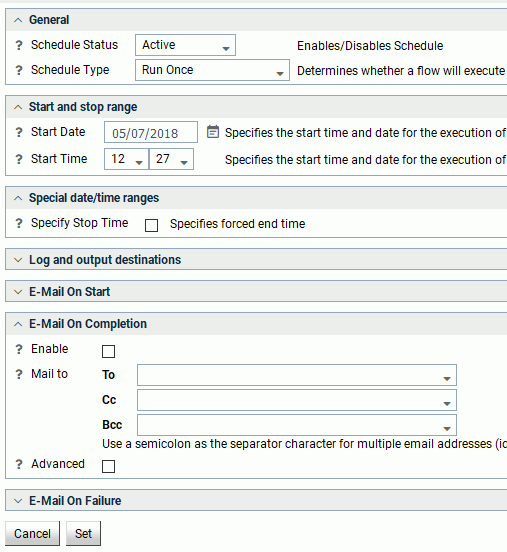Click the question mark next to Start Date
Viewport: 507px width, 552px height.
coord(19,132)
